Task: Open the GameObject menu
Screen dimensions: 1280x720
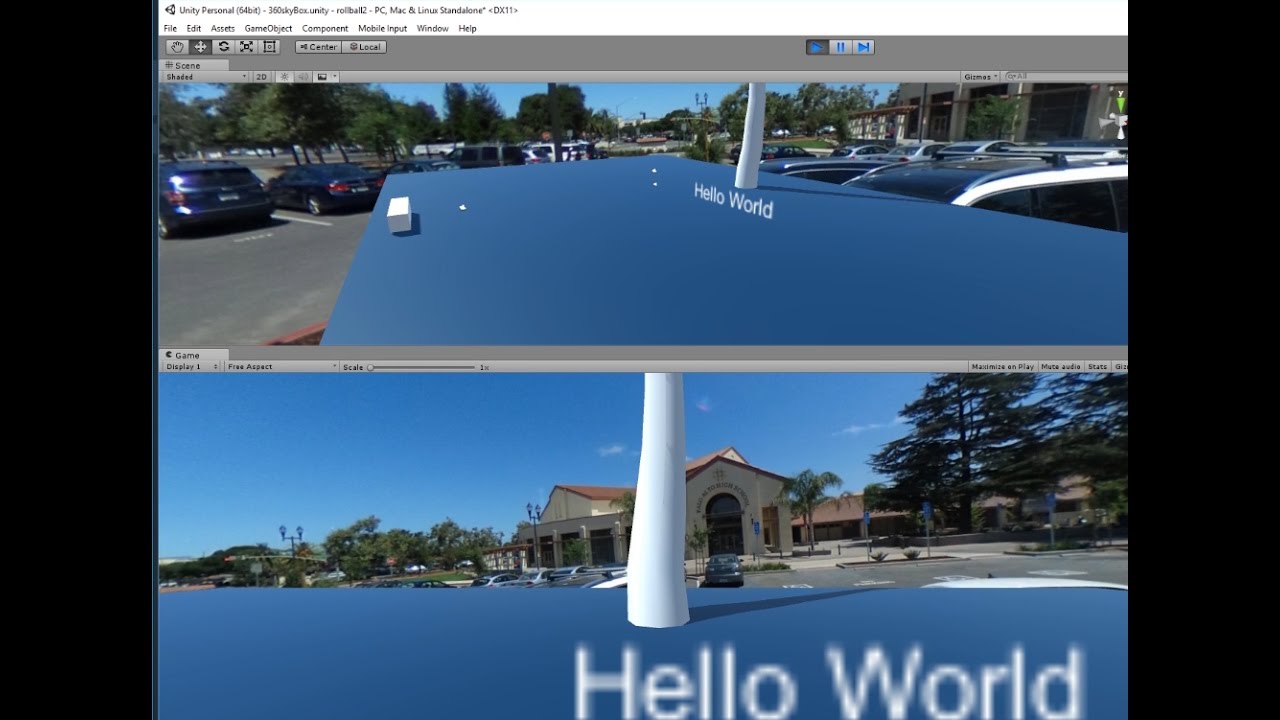Action: pos(268,29)
